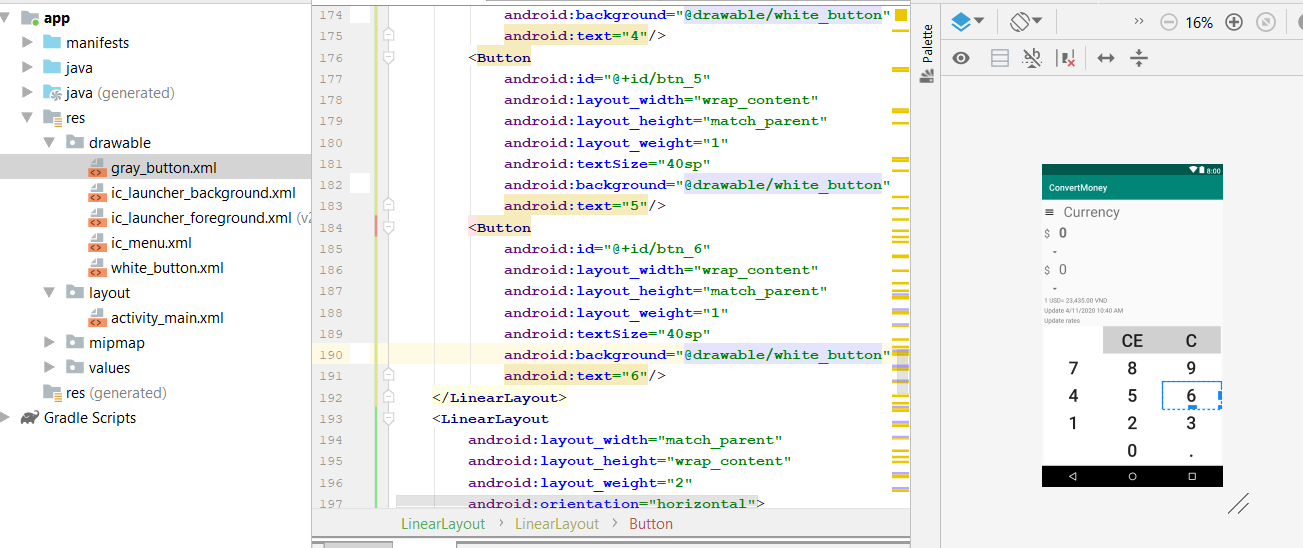
Task: Select the second LinearLayout breadcrumb
Action: 557,524
